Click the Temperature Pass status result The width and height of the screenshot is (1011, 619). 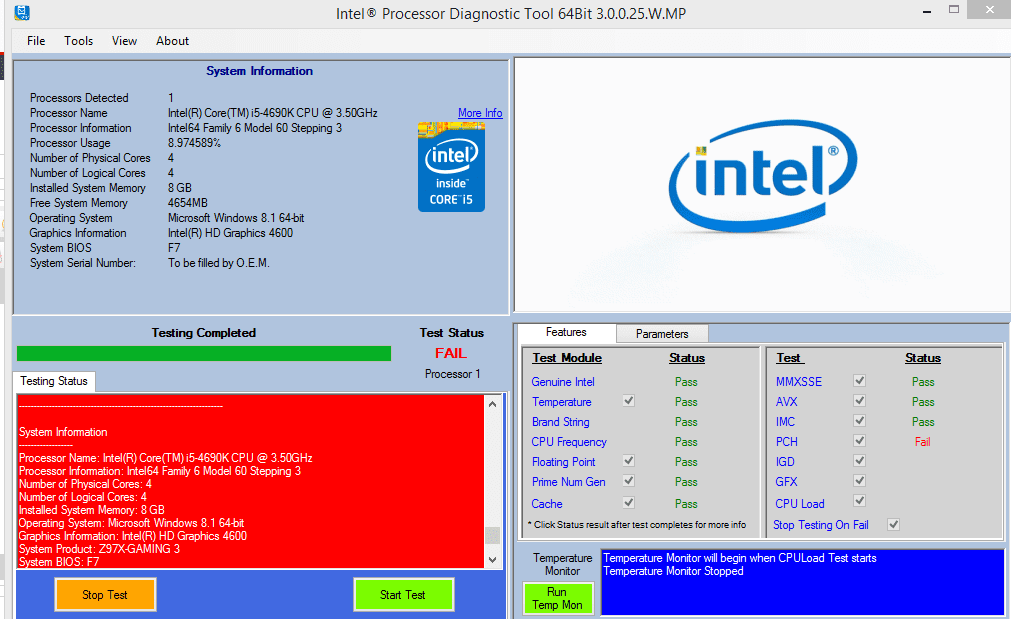[x=686, y=402]
